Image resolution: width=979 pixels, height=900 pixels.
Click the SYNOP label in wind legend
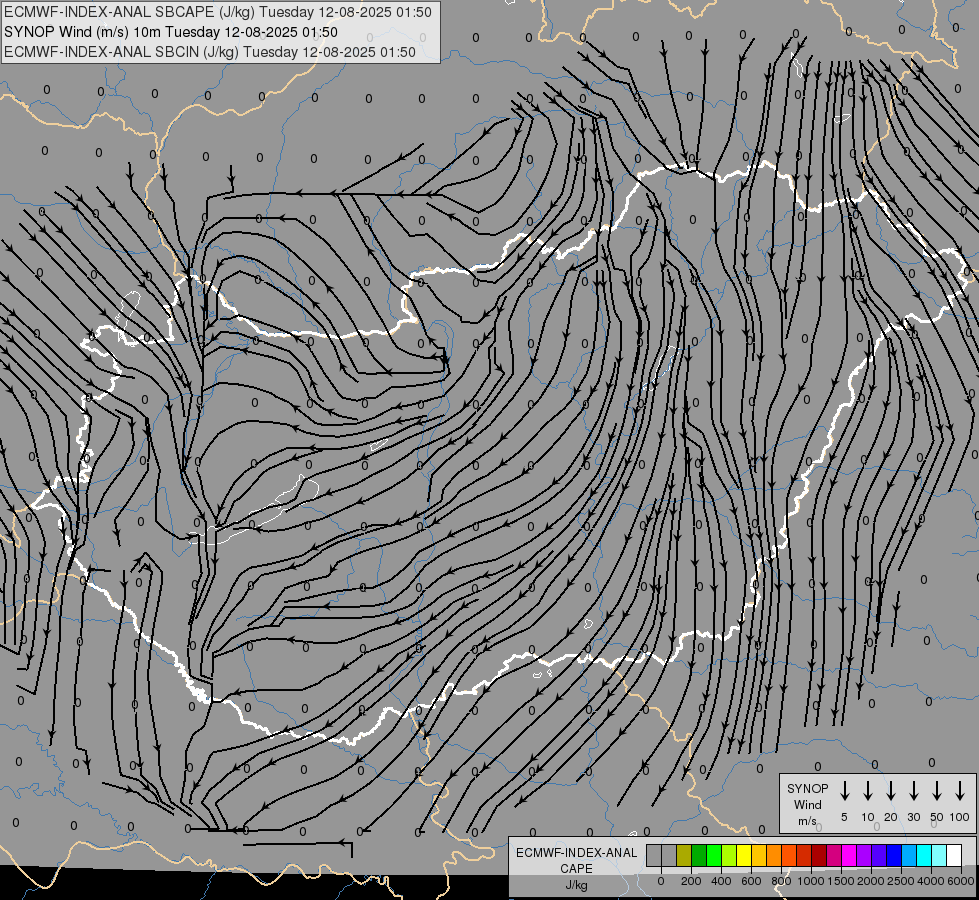pos(808,789)
